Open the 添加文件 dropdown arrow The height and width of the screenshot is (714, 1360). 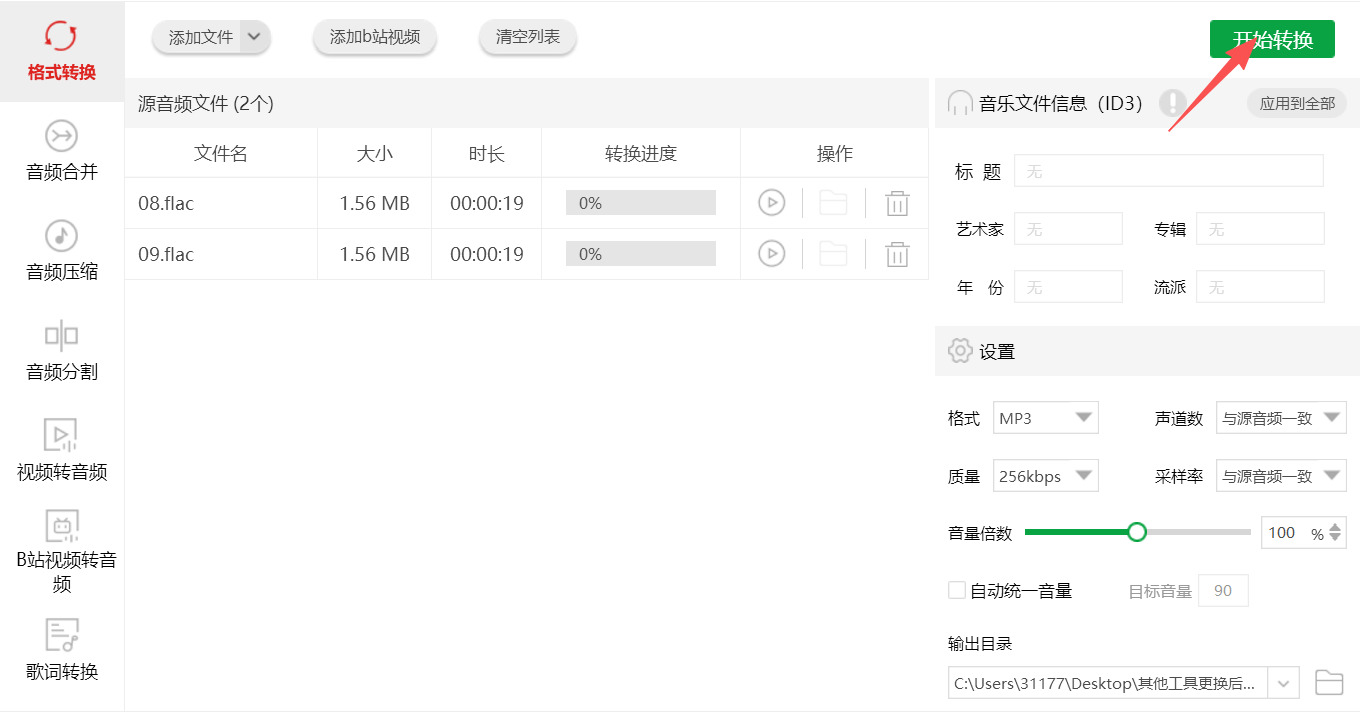(x=255, y=38)
